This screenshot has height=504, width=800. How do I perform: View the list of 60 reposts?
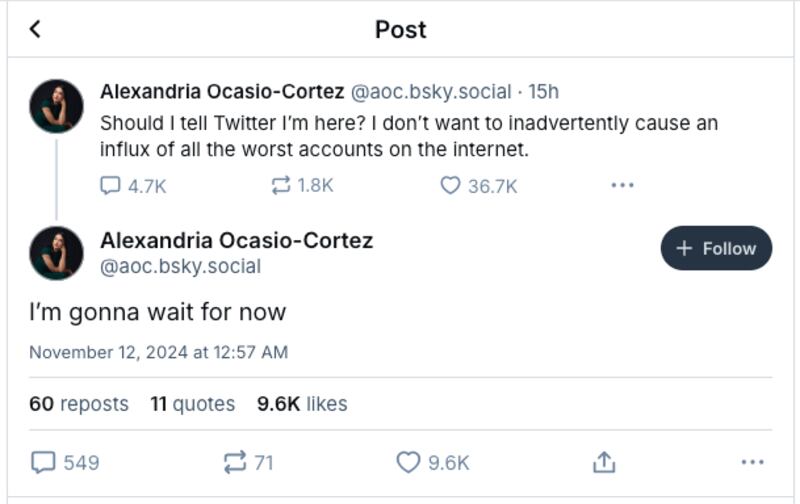tap(79, 404)
